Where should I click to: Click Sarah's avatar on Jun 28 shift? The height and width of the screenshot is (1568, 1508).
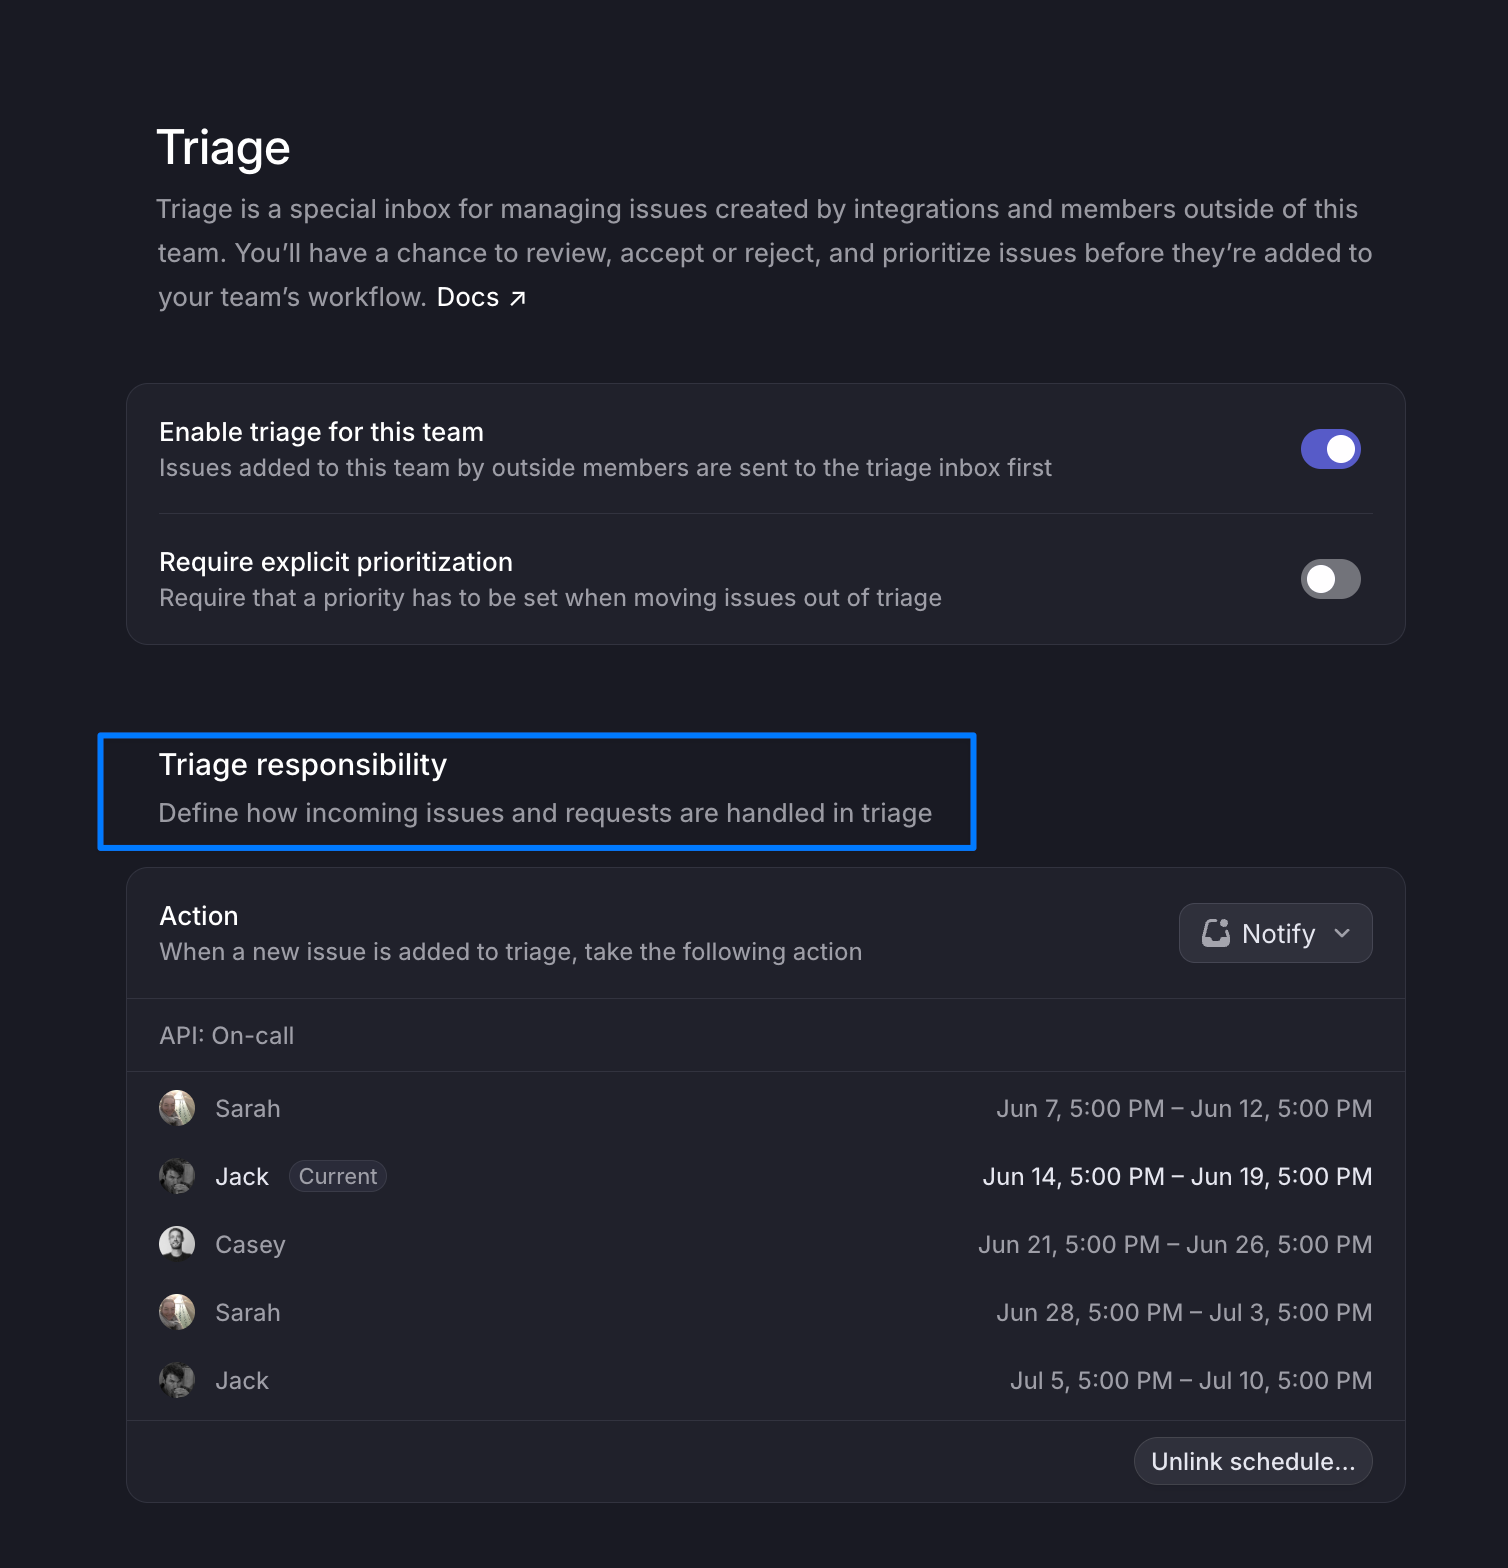tap(177, 1312)
